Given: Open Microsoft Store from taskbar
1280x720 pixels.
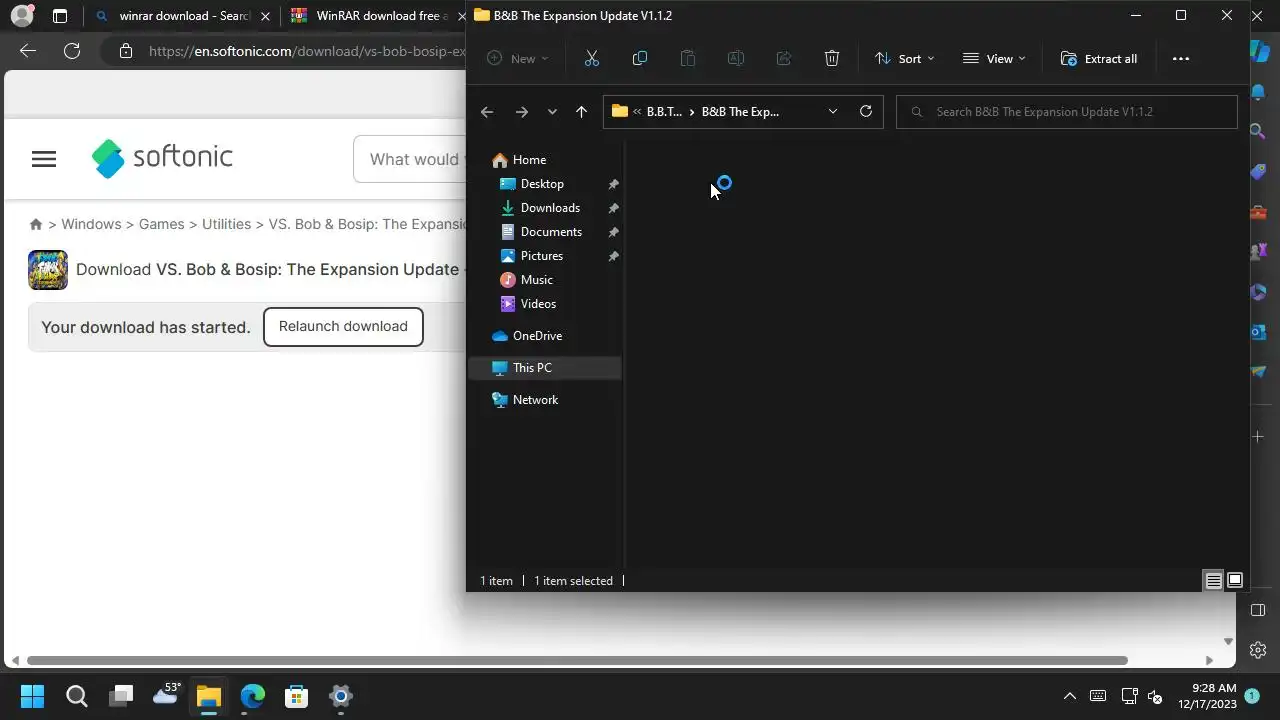Looking at the screenshot, I should coord(296,696).
